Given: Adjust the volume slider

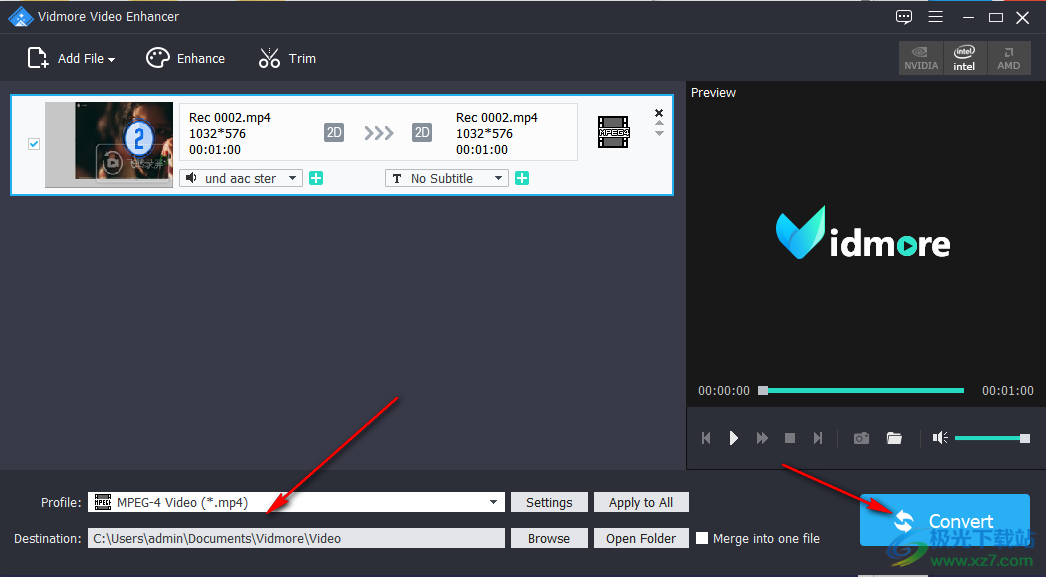Looking at the screenshot, I should click(992, 438).
